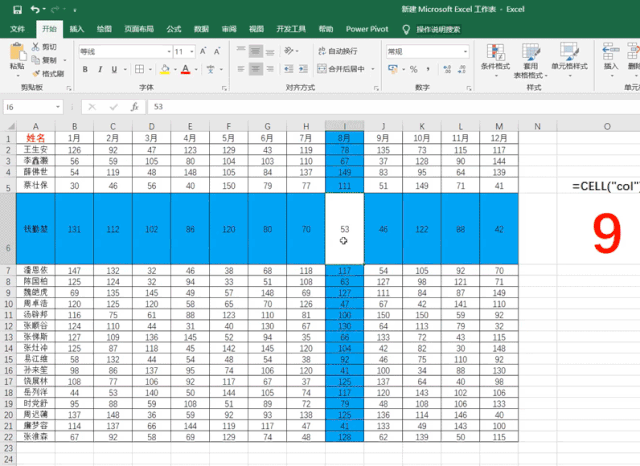Open the font size dropdown
The width and height of the screenshot is (640, 466).
pos(192,51)
